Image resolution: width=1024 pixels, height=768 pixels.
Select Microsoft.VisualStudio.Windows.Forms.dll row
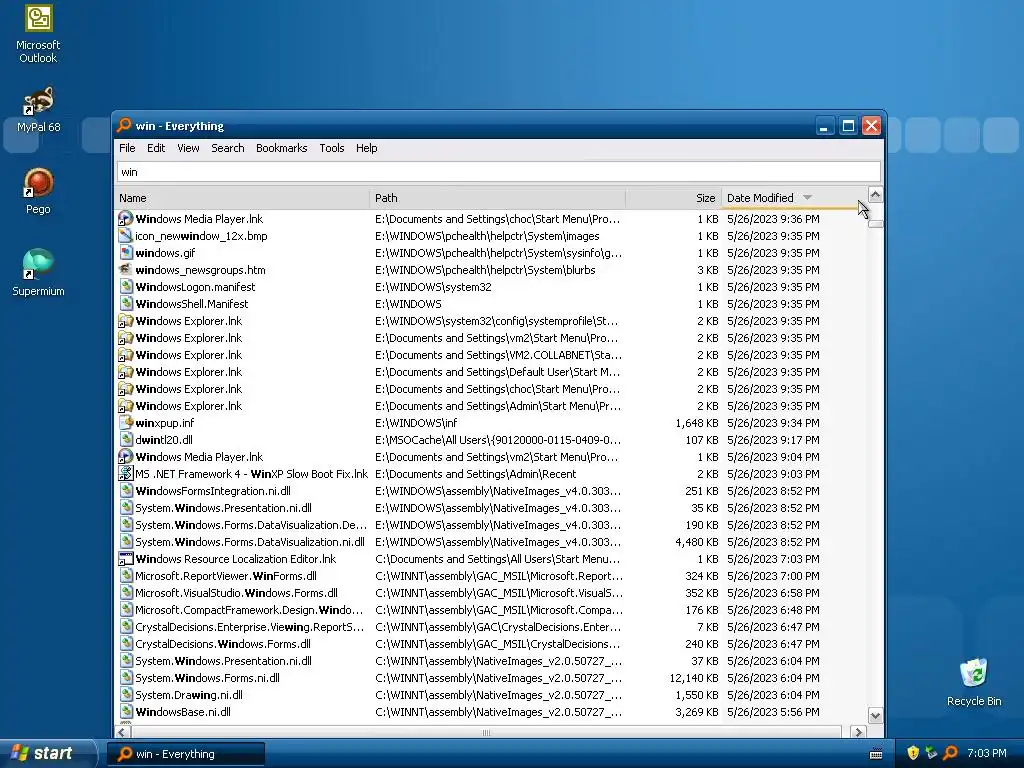490,592
